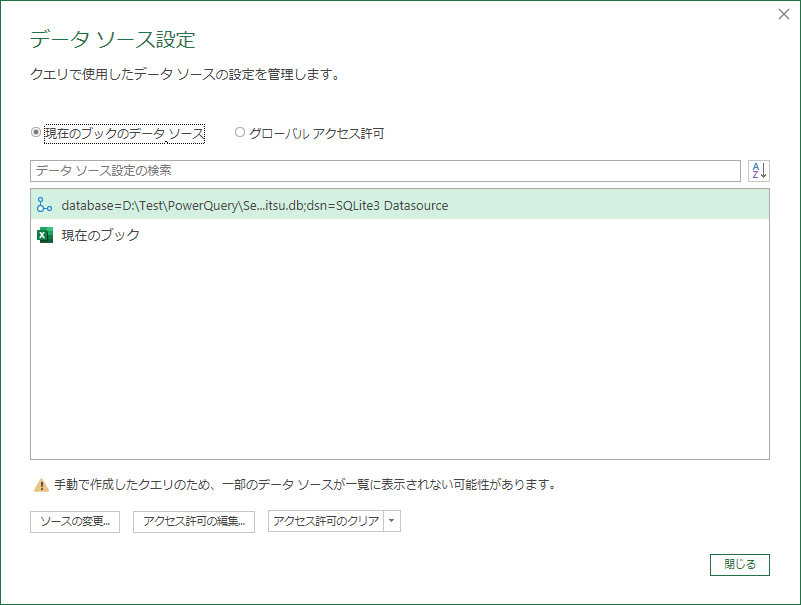Click the 閉じる button
This screenshot has height=605, width=801.
pyautogui.click(x=739, y=565)
